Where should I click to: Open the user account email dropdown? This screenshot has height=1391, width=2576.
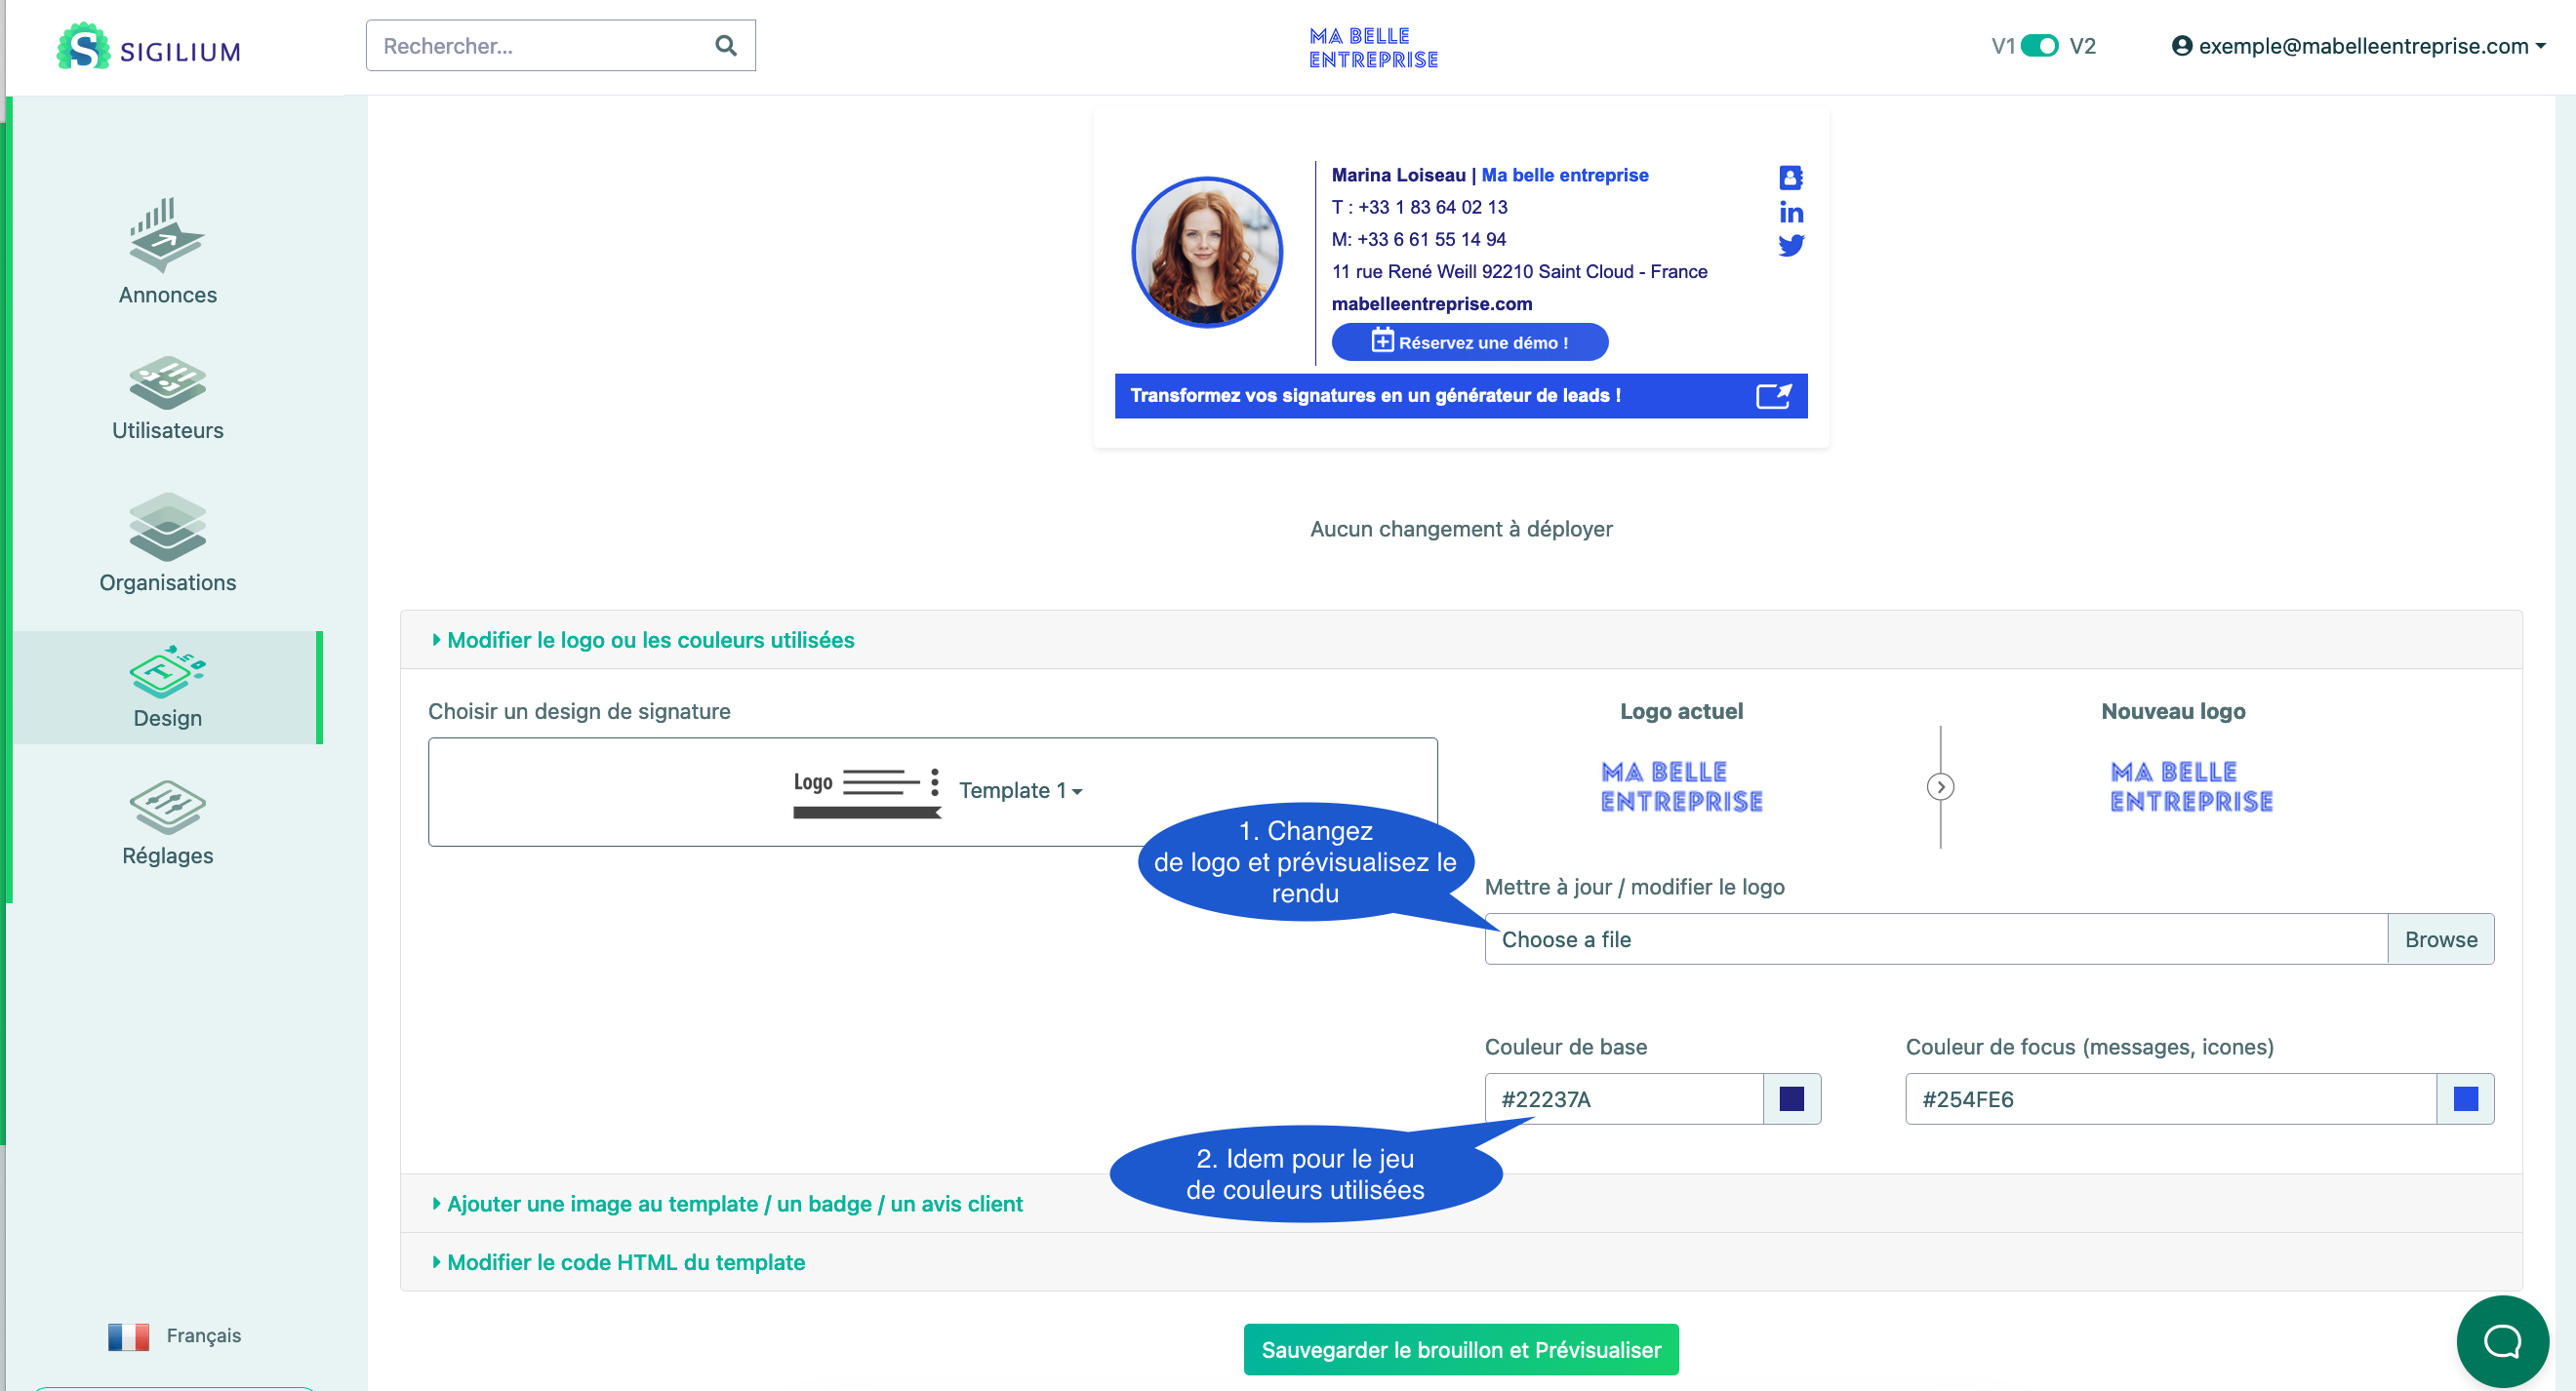tap(2358, 46)
